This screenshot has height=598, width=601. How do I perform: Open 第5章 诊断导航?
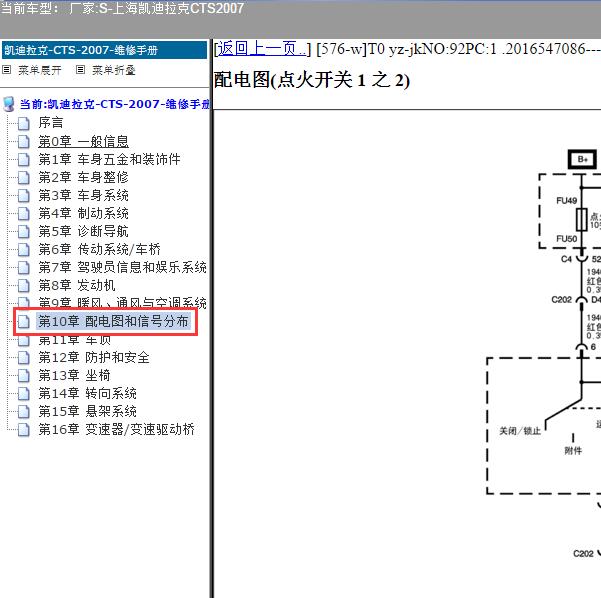click(x=83, y=231)
